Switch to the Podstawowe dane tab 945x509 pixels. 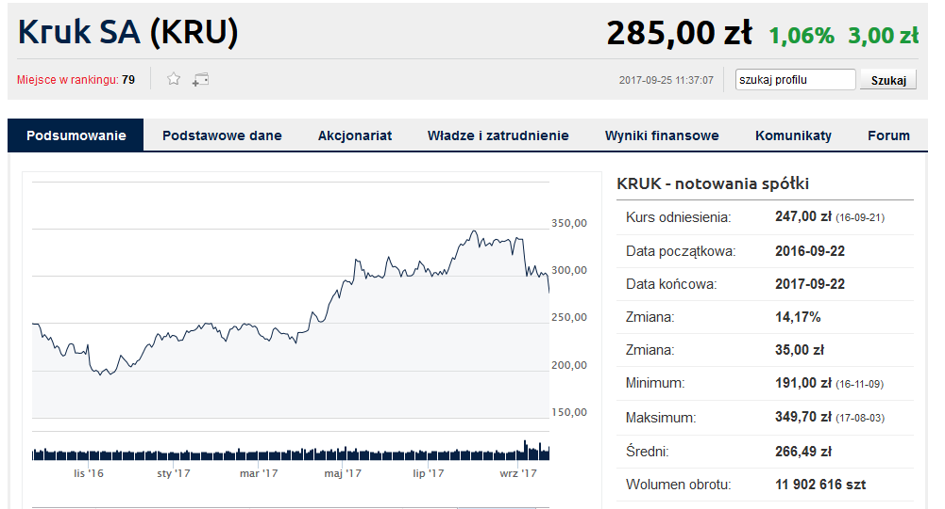coord(222,136)
